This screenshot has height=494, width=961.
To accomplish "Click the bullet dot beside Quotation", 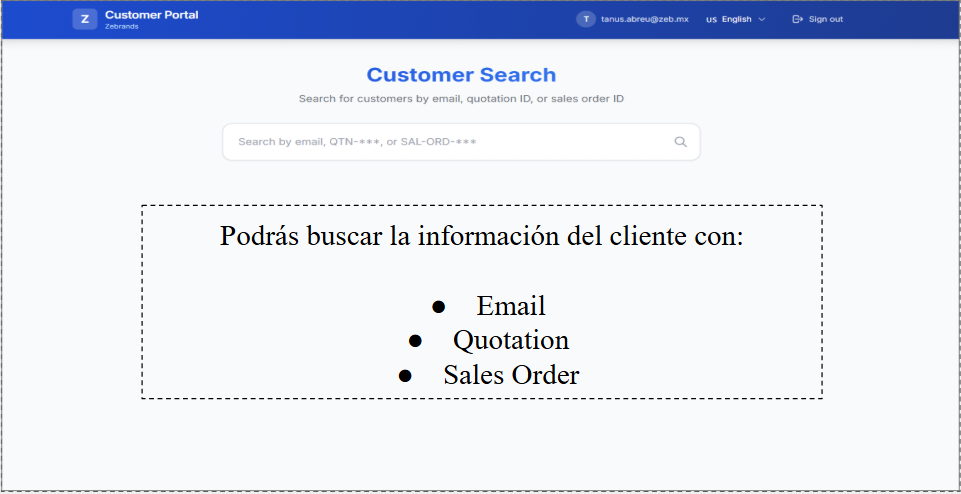I will coord(416,341).
